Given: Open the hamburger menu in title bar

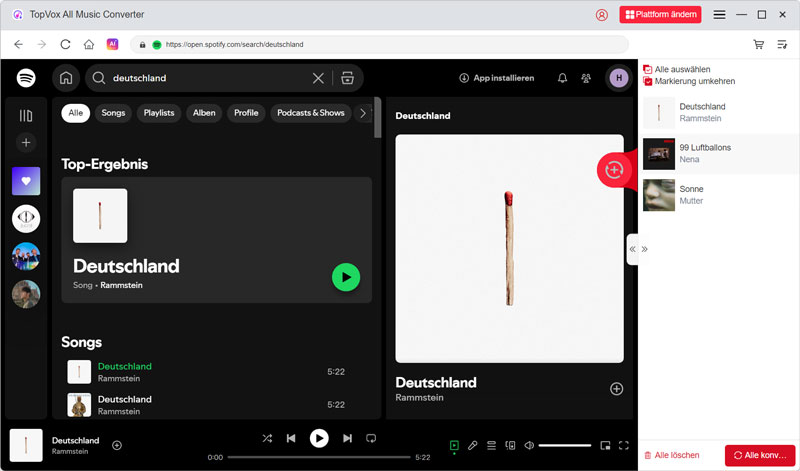Looking at the screenshot, I should pyautogui.click(x=720, y=15).
